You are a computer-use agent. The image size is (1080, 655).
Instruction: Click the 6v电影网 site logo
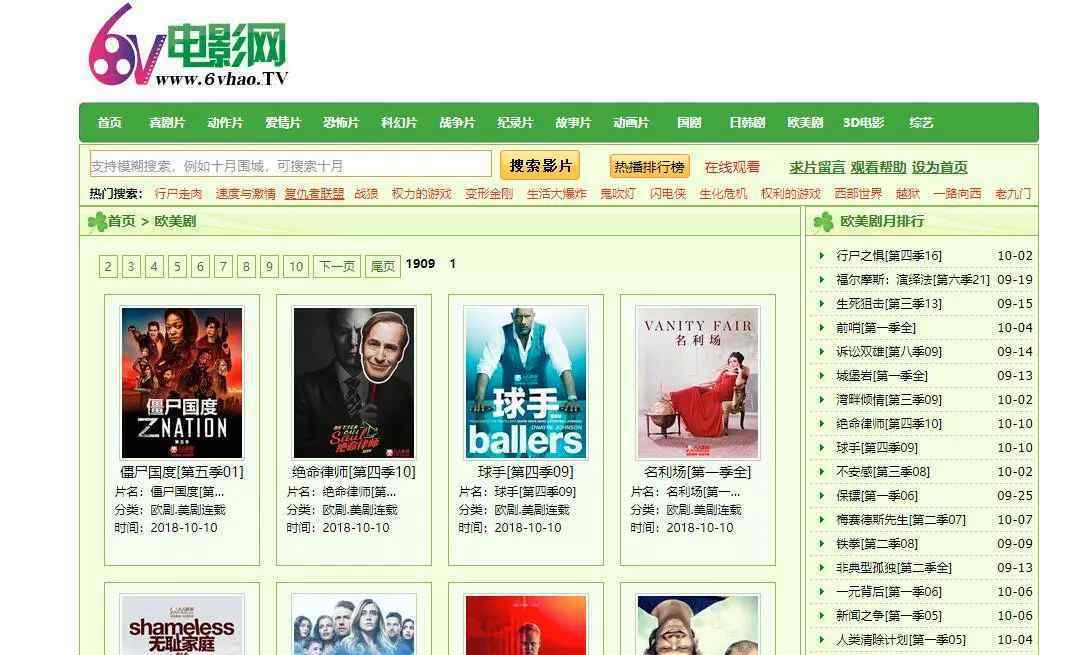tap(188, 46)
